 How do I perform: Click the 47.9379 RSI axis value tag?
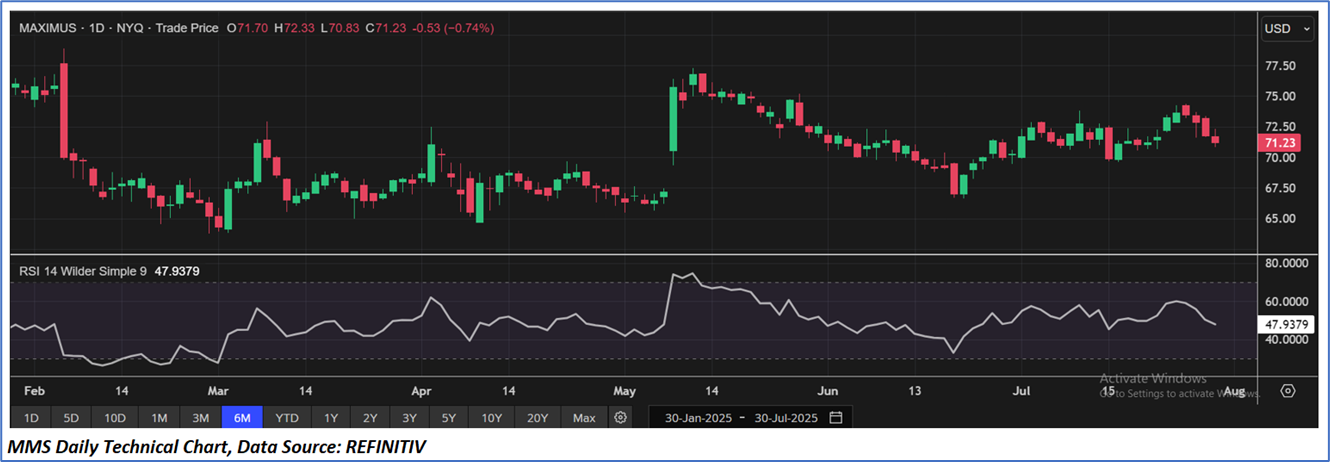click(1287, 324)
